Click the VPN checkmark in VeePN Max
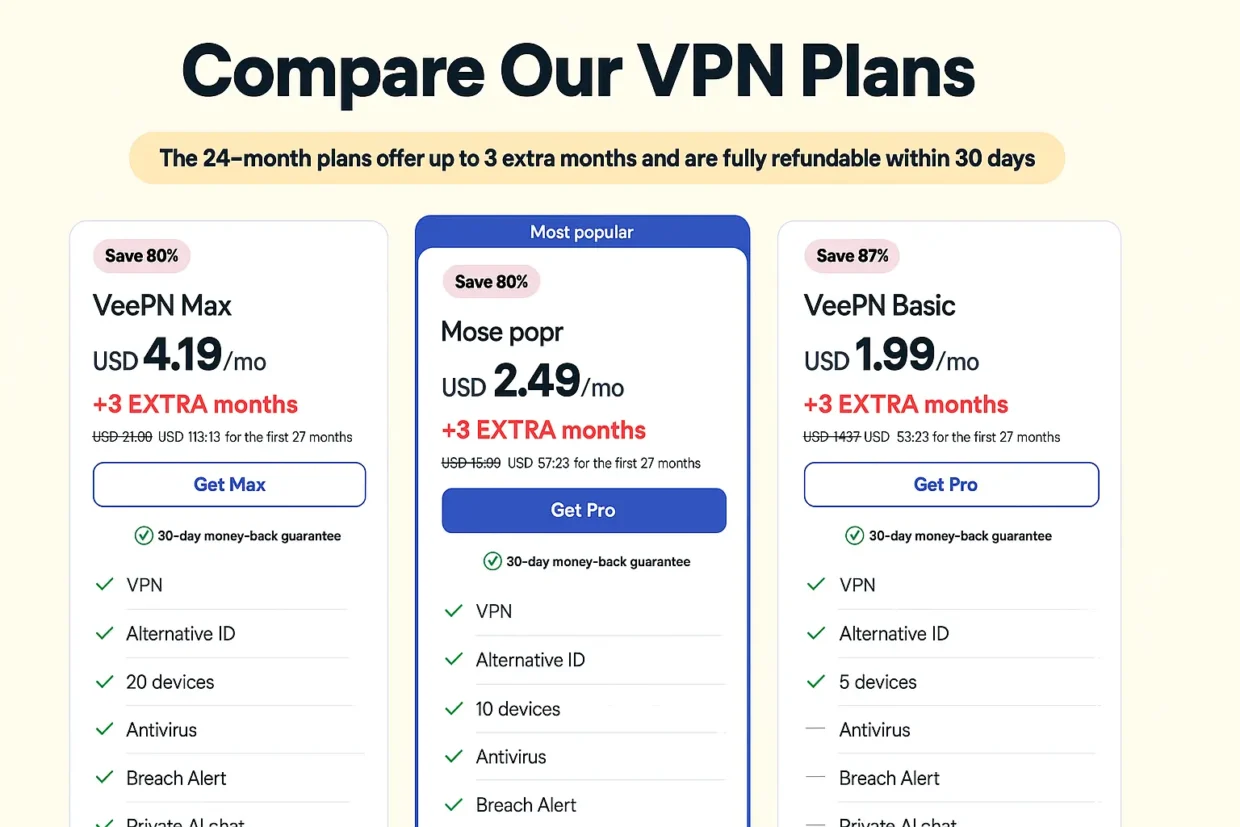This screenshot has width=1240, height=827. click(104, 585)
